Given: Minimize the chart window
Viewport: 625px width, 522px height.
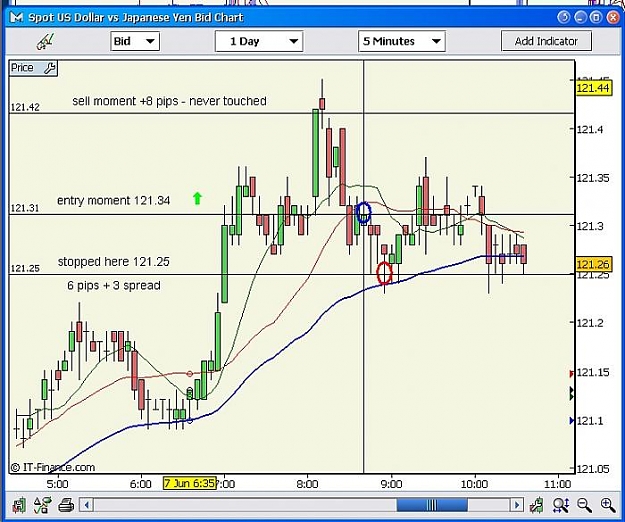Looking at the screenshot, I should pyautogui.click(x=580, y=17).
